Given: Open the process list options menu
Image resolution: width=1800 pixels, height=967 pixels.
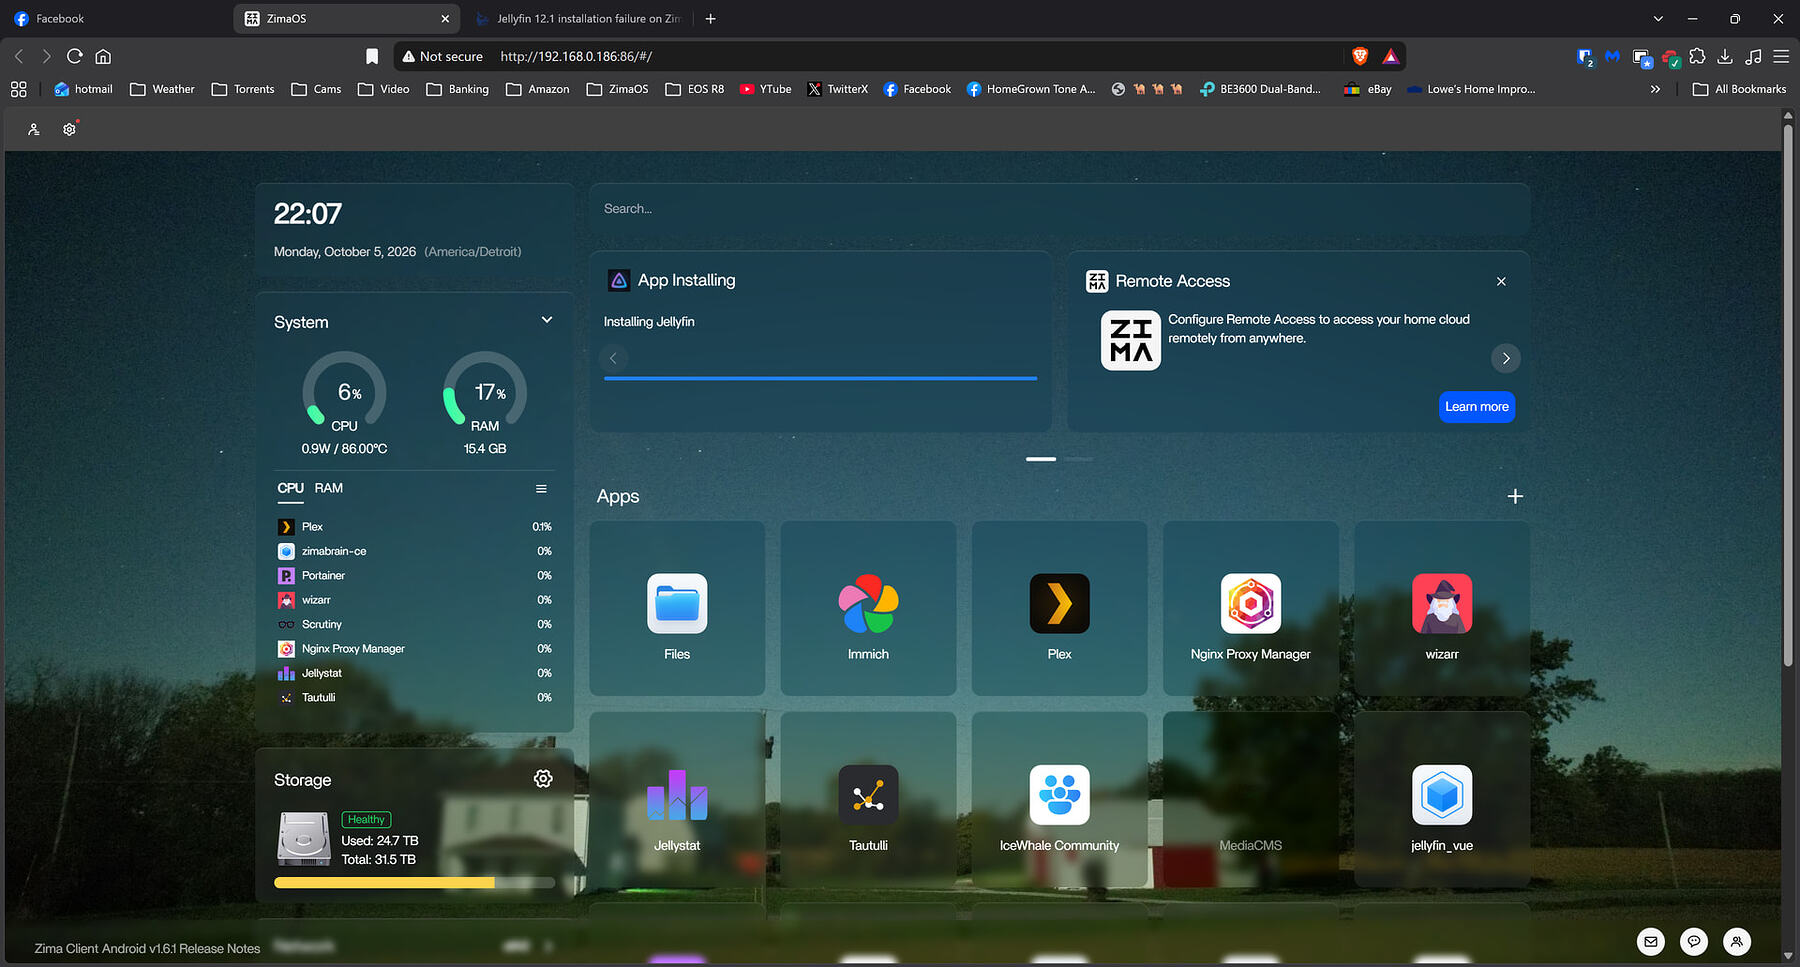Looking at the screenshot, I should [x=541, y=489].
